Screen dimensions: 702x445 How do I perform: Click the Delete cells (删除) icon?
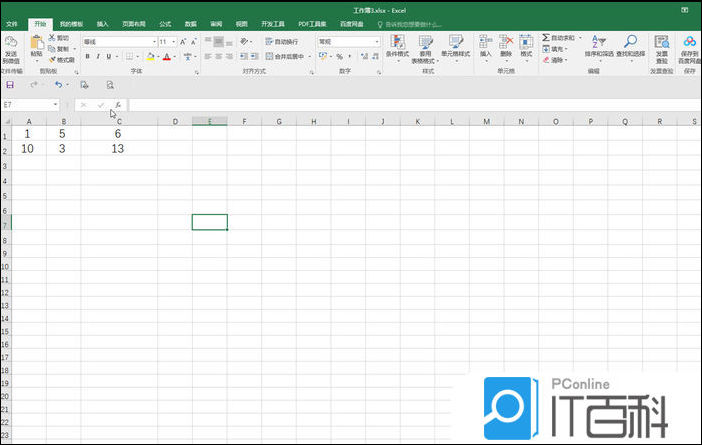[x=506, y=42]
